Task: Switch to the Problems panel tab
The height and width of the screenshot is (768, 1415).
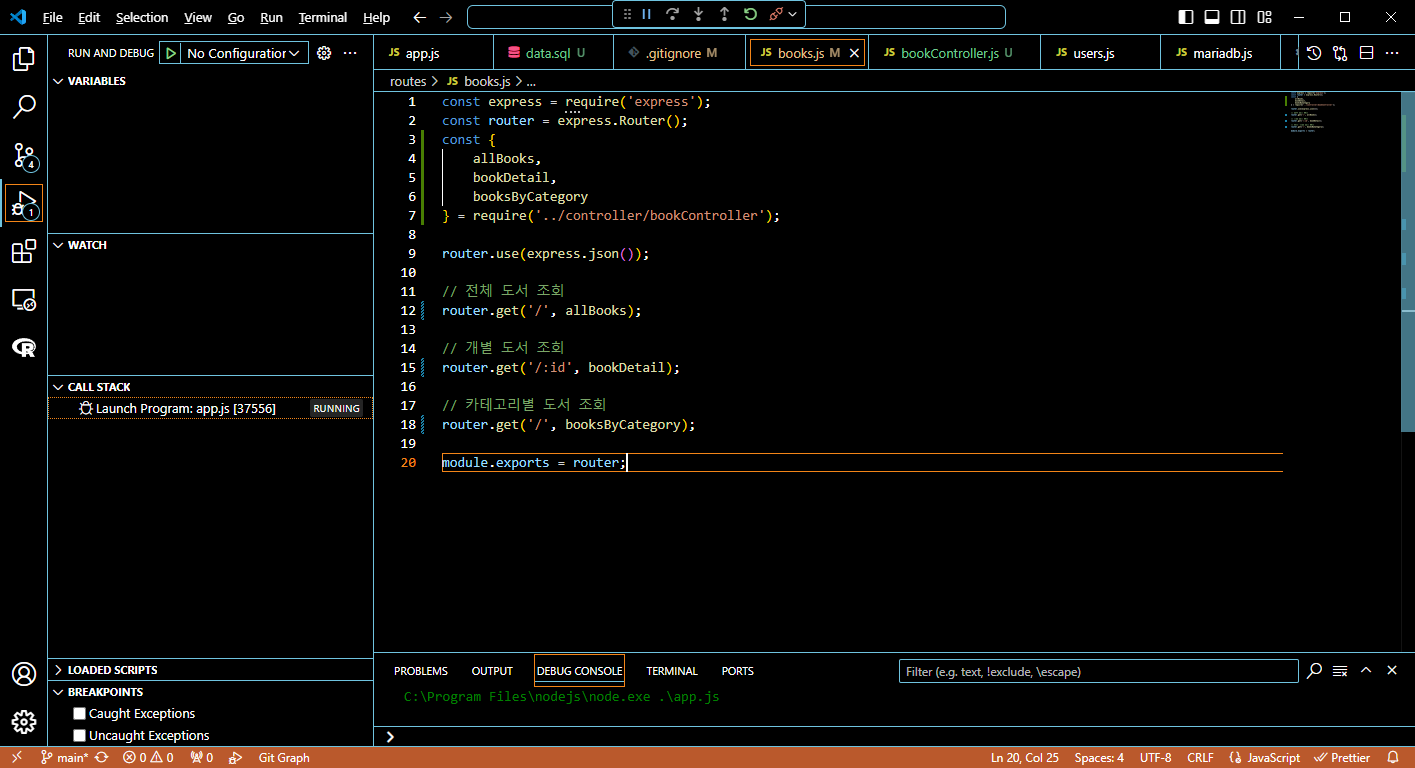Action: coord(421,671)
